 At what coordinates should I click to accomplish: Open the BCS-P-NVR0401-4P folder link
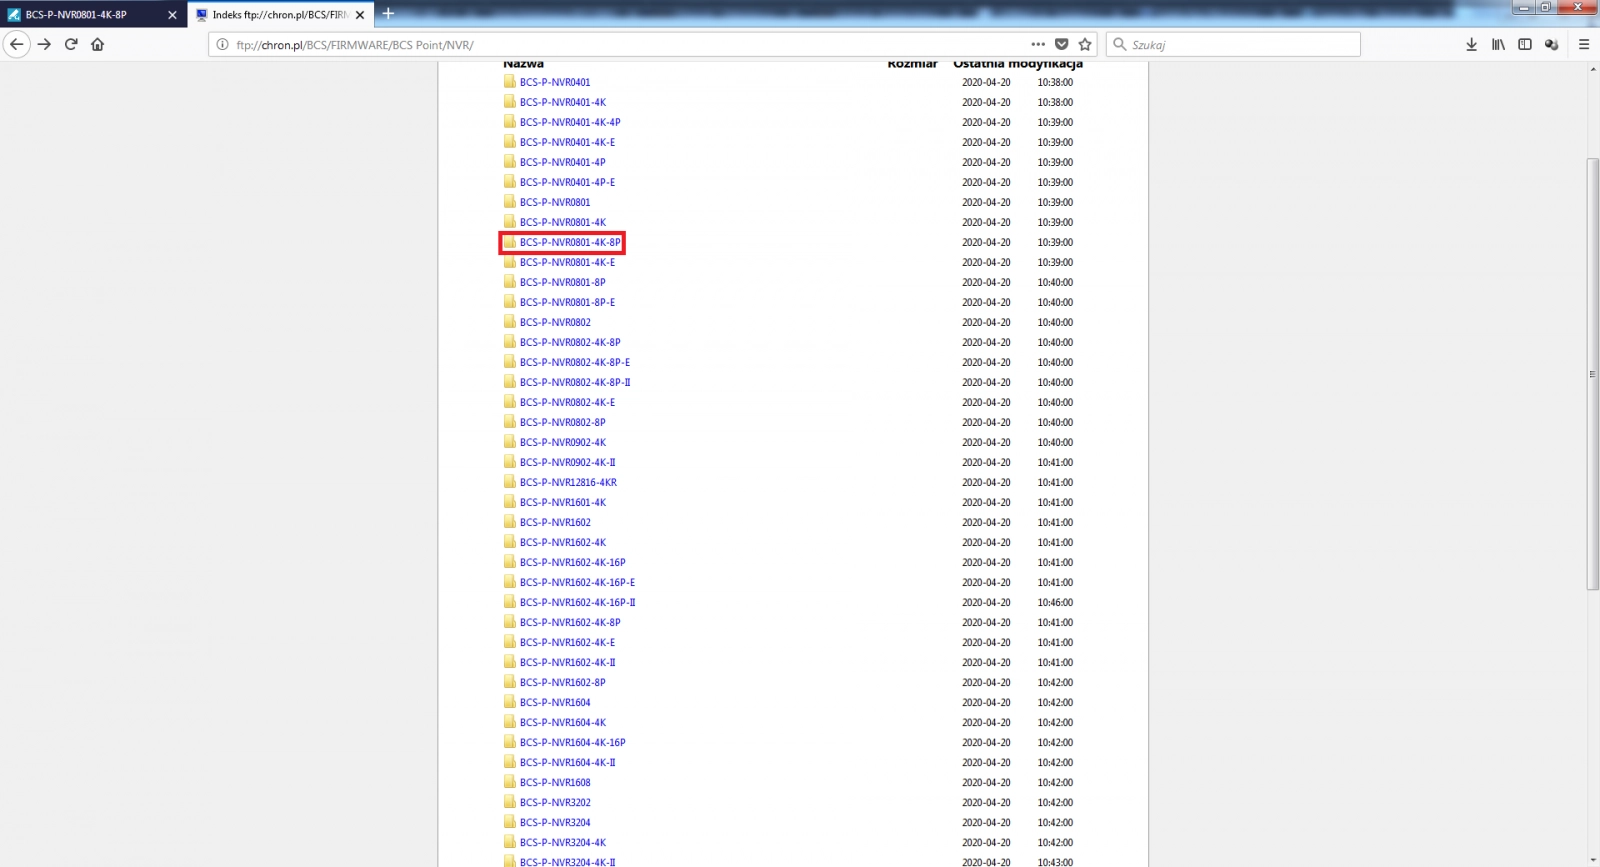click(563, 162)
